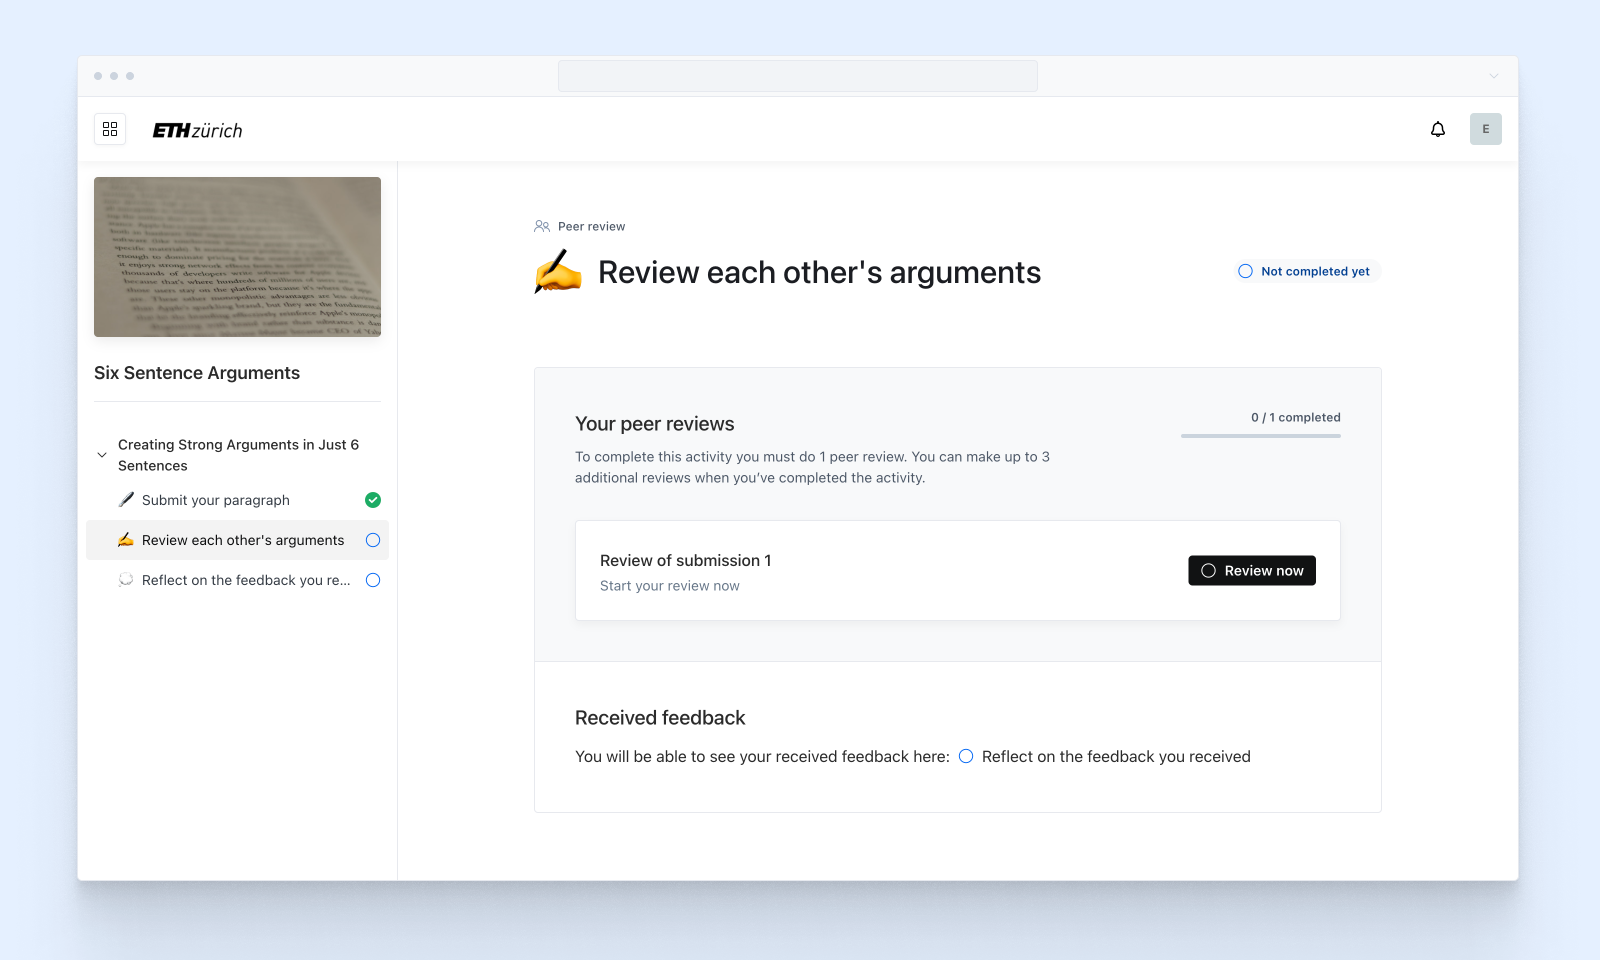The height and width of the screenshot is (960, 1600).
Task: Click the 0 / 1 completed label
Action: [1296, 418]
